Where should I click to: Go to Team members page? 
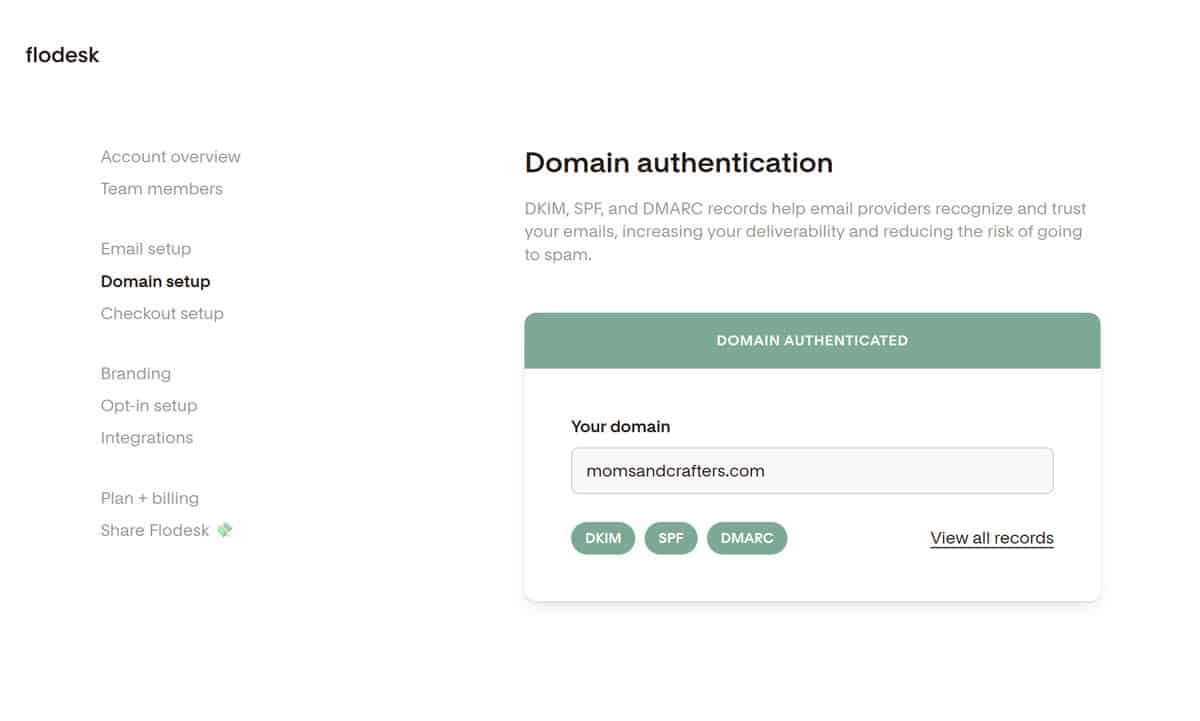tap(161, 189)
